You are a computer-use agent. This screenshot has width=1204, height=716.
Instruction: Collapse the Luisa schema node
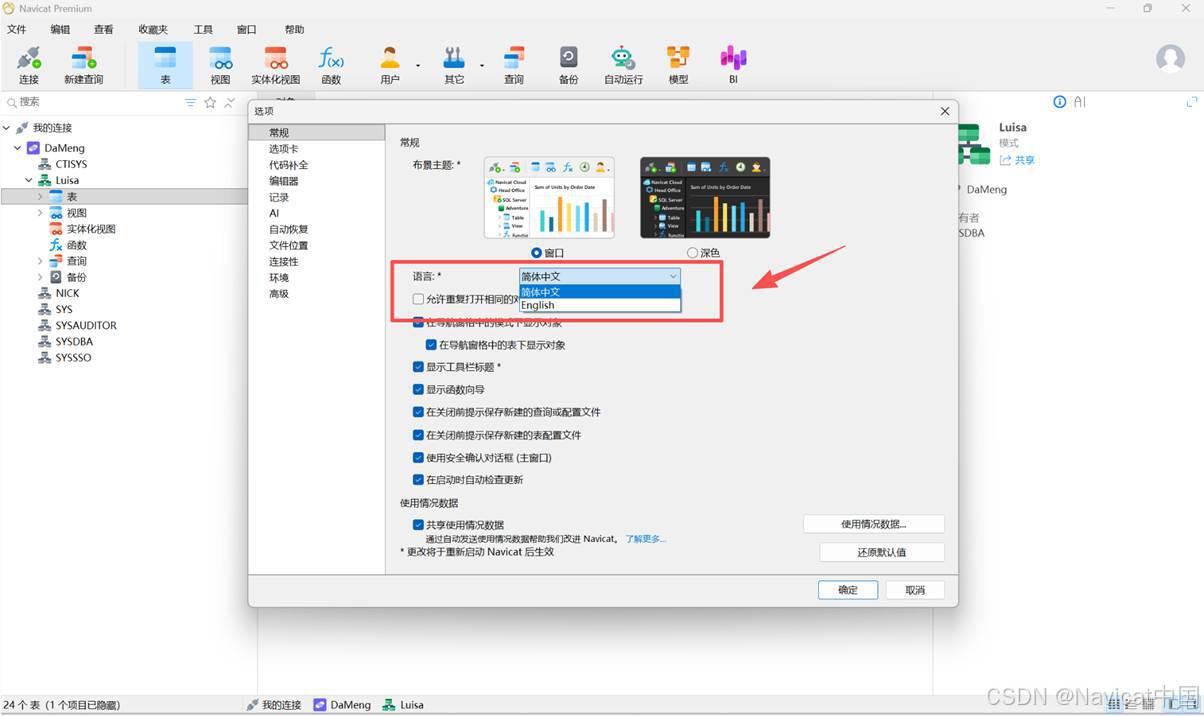[x=29, y=181]
